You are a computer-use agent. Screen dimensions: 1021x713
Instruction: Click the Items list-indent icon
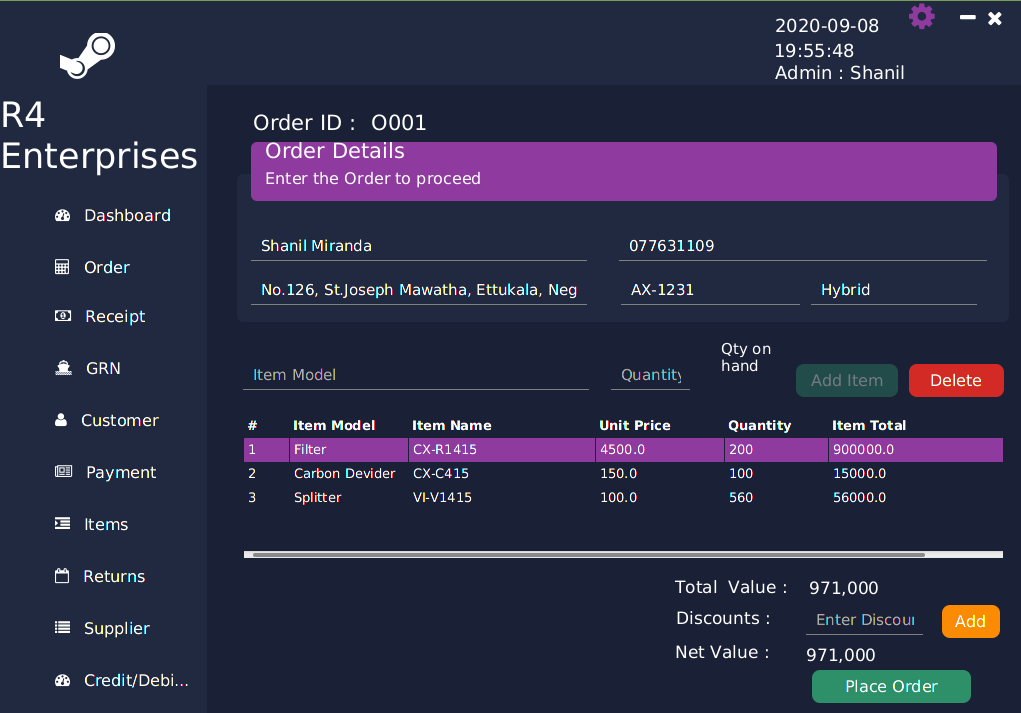click(63, 524)
